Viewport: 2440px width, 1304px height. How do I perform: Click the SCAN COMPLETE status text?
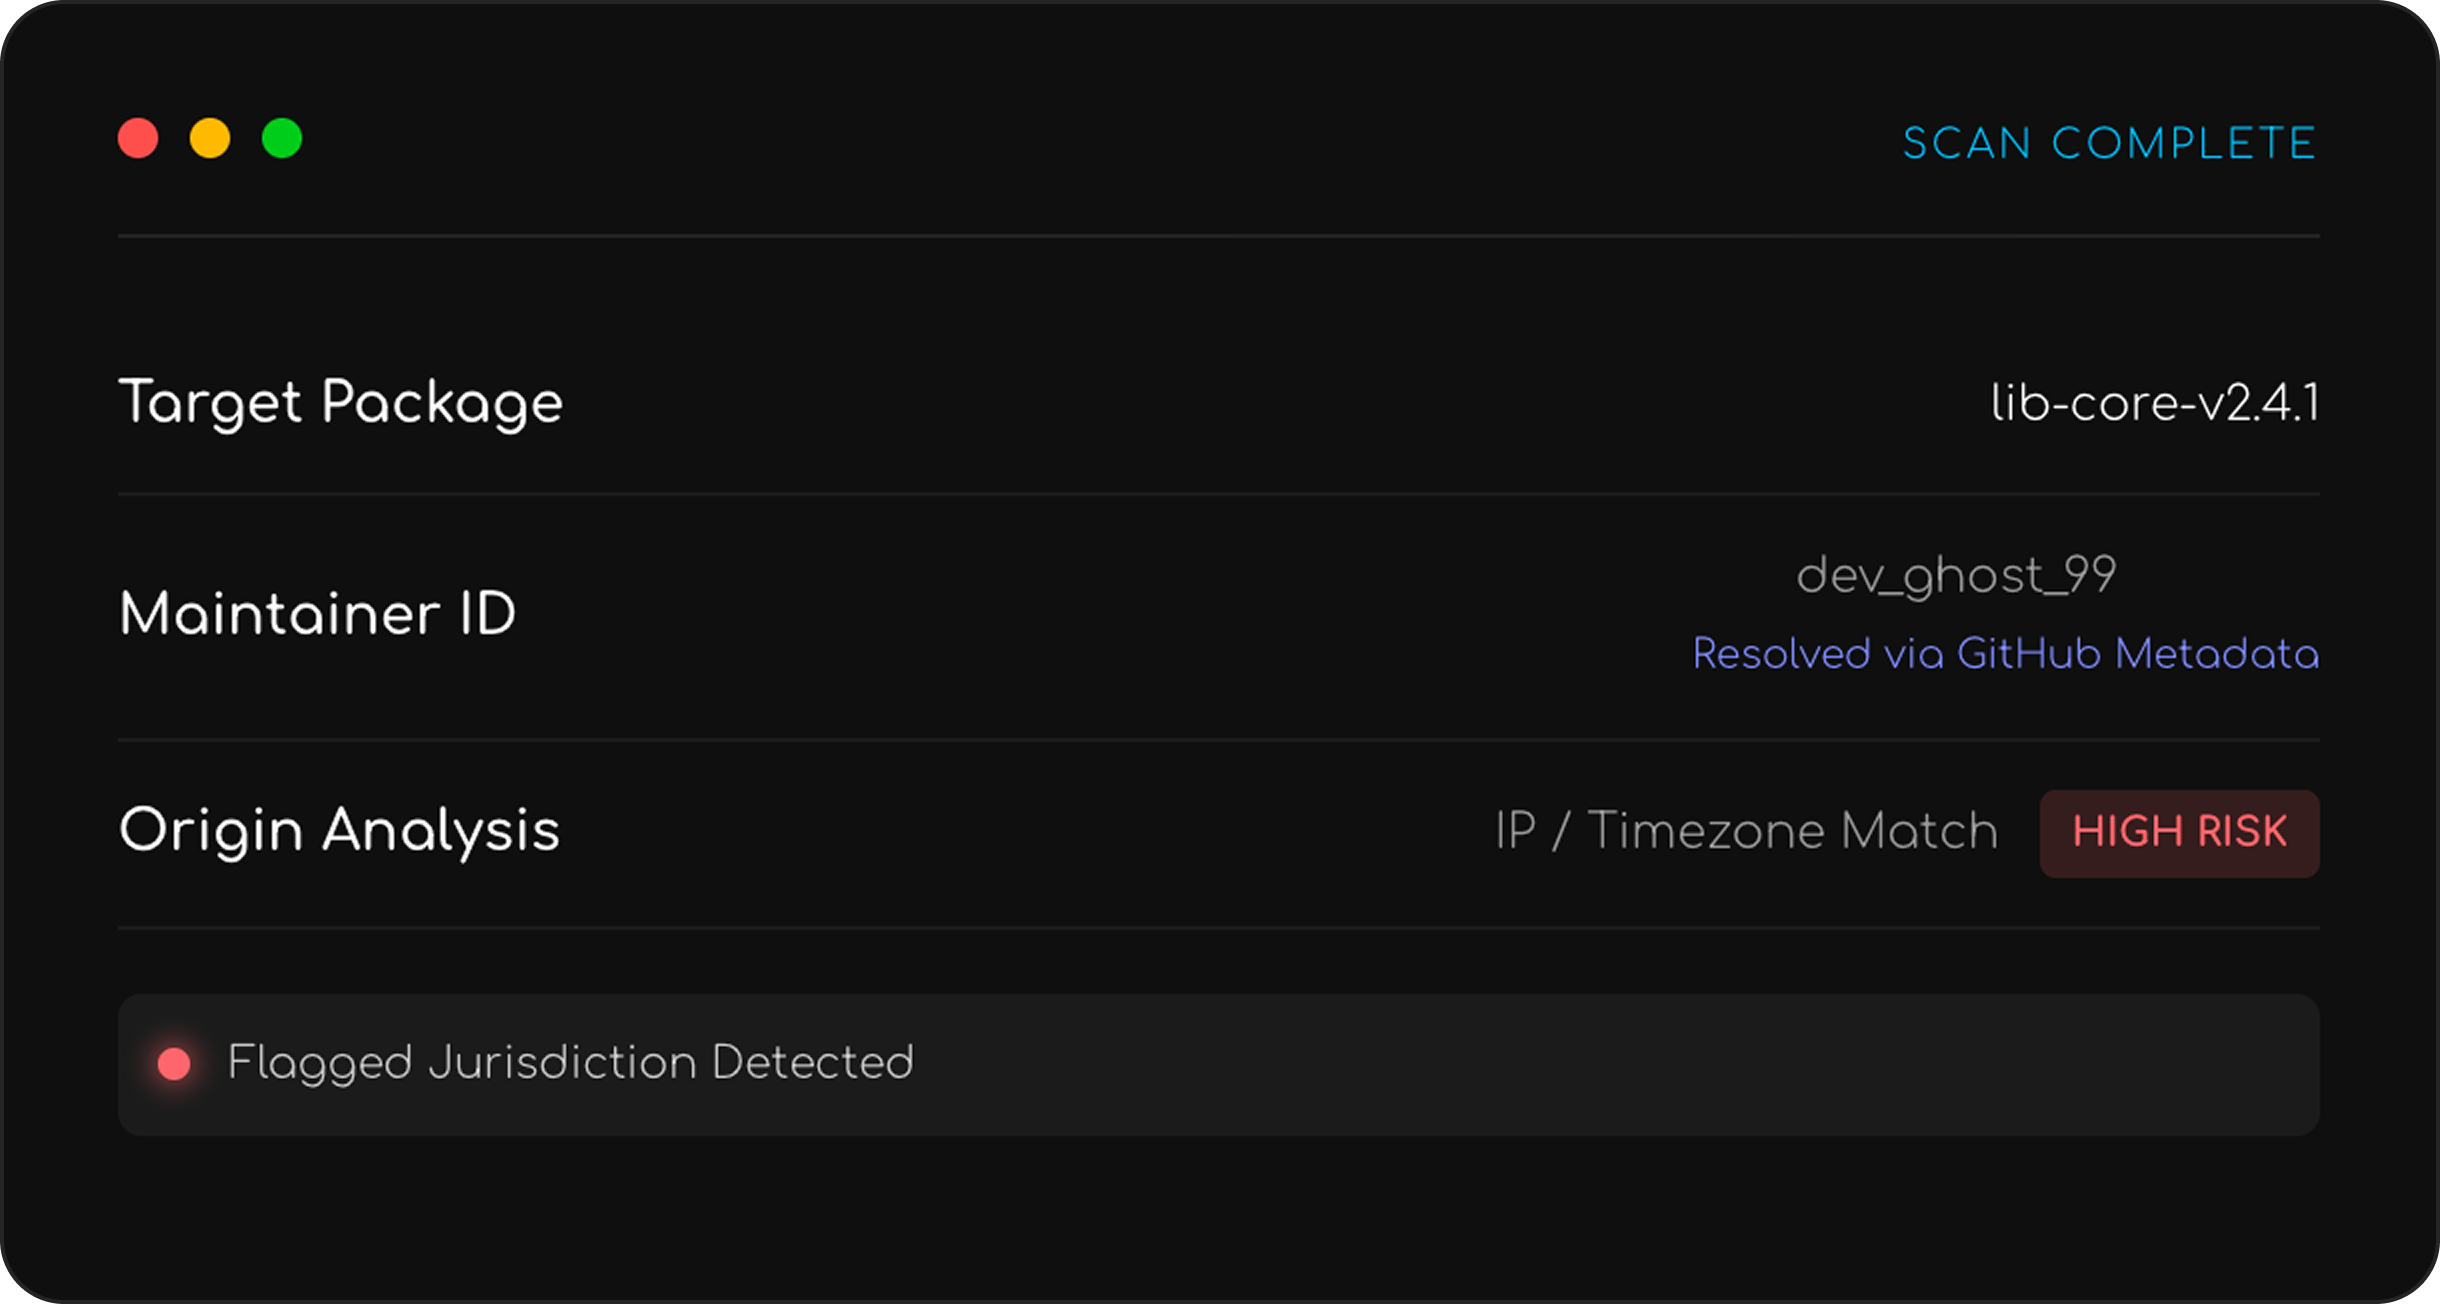(x=2110, y=144)
